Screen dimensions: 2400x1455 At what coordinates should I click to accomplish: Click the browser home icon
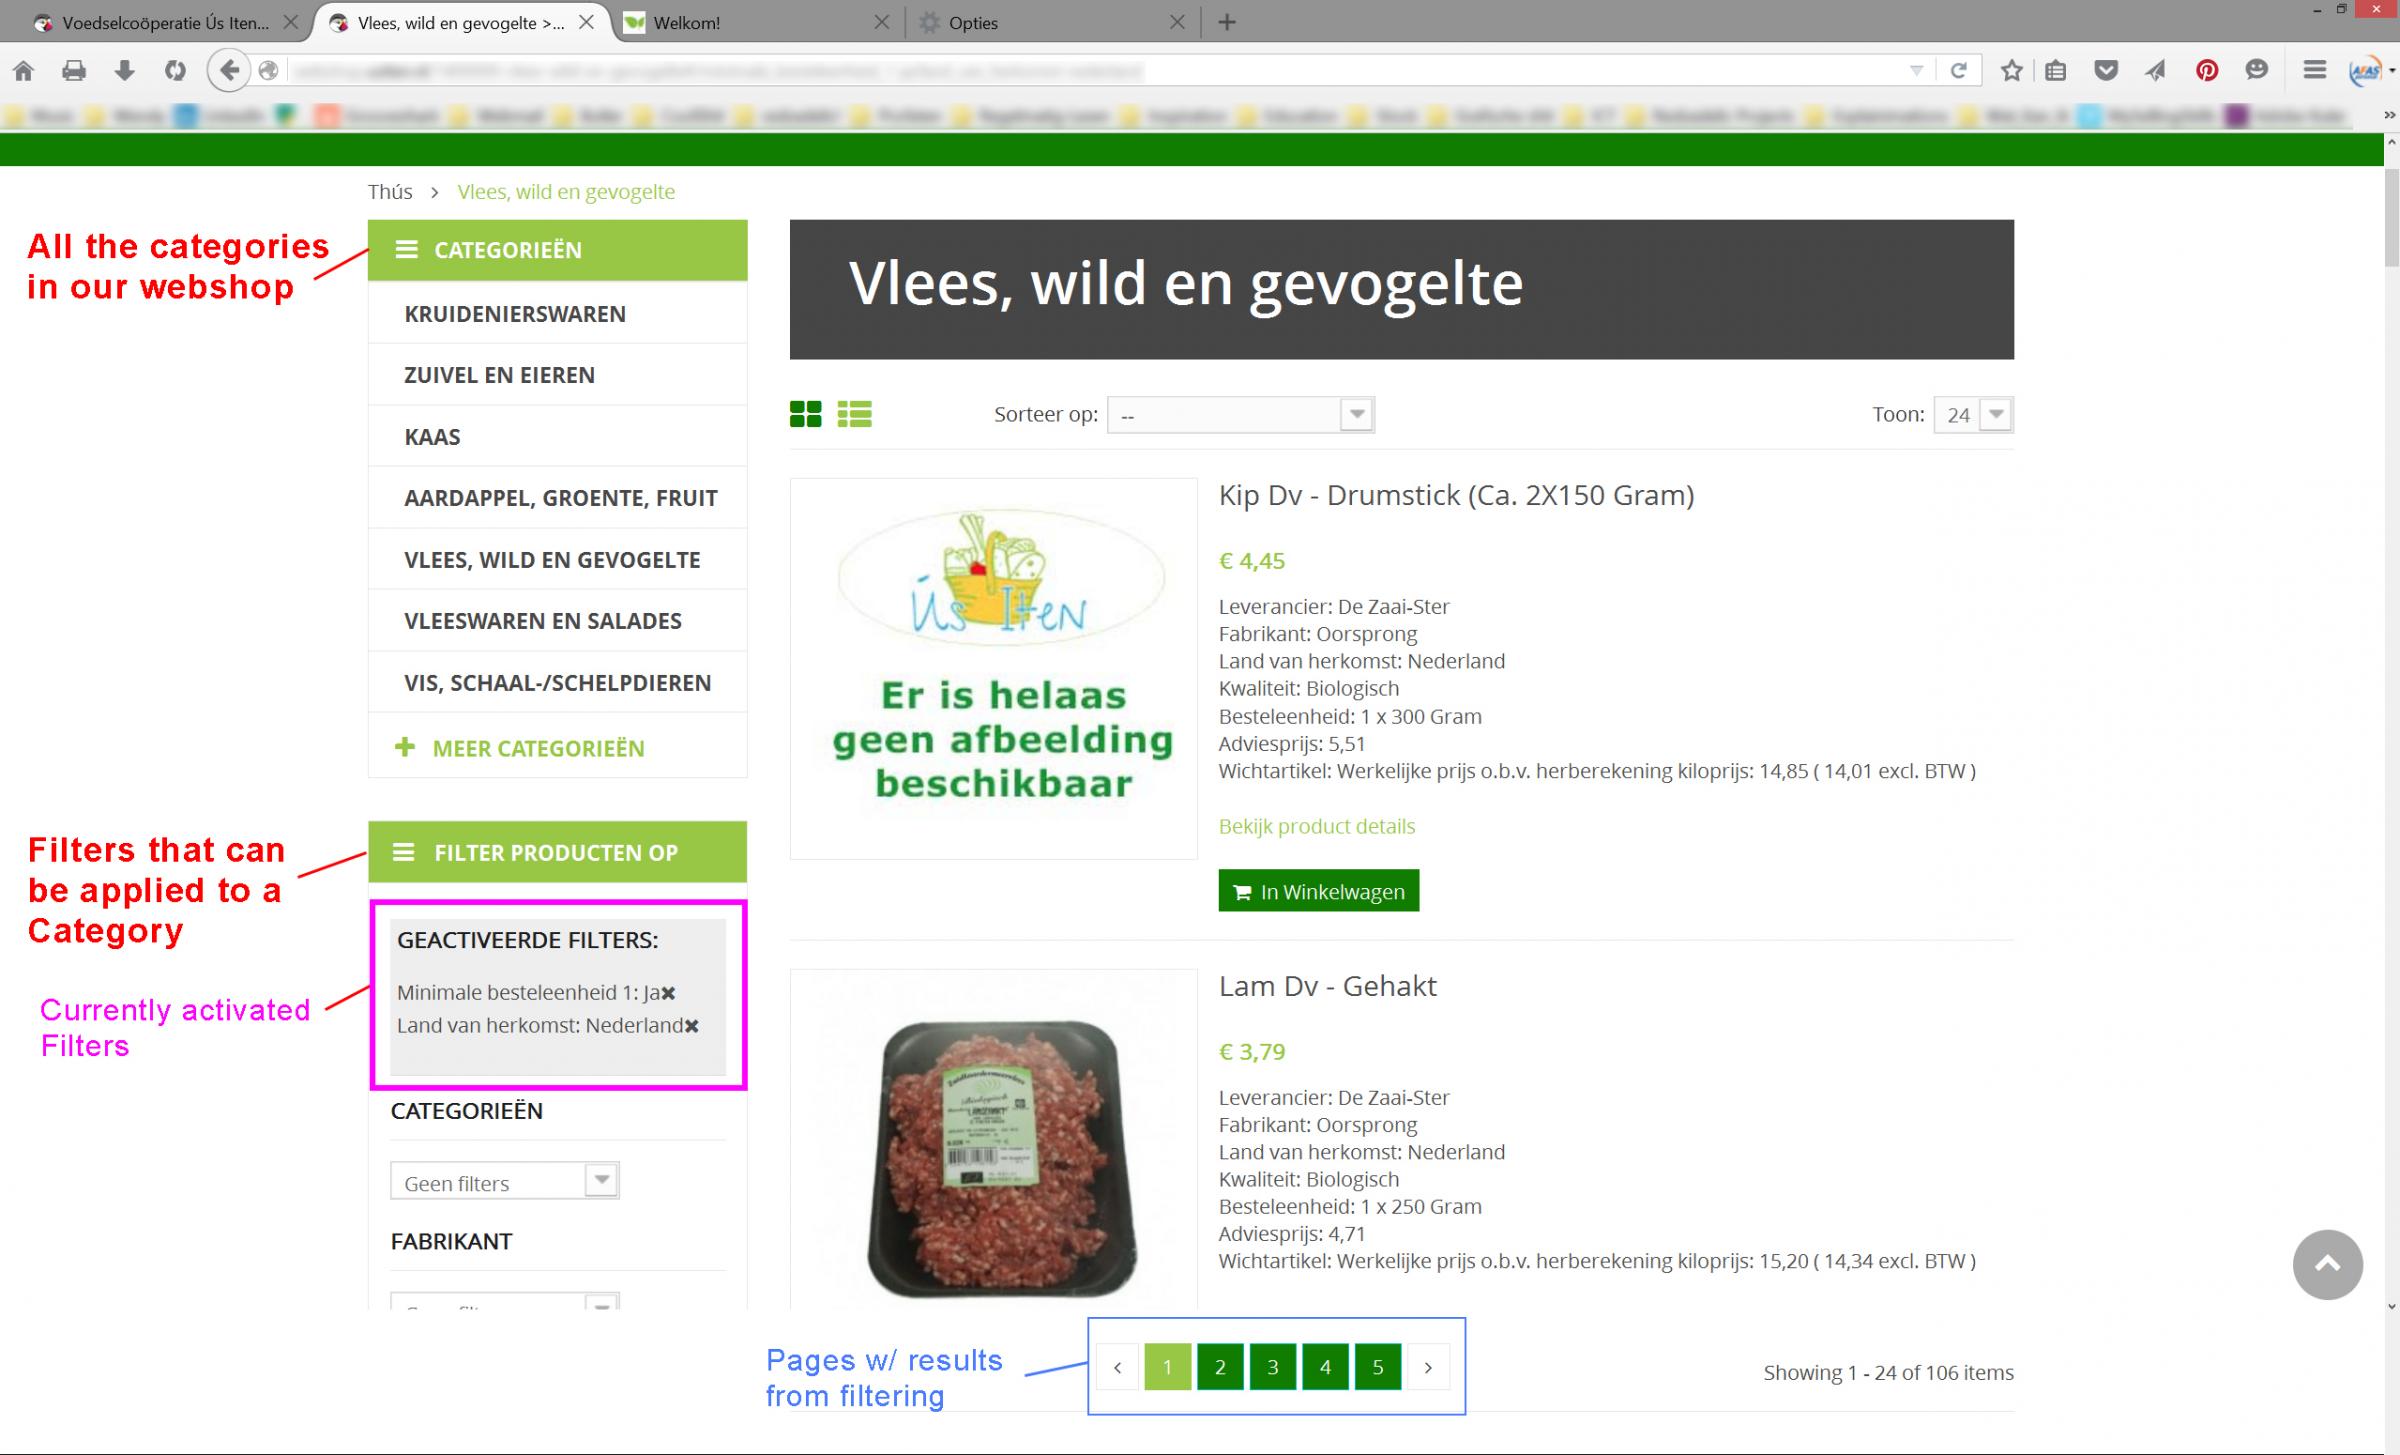coord(23,70)
